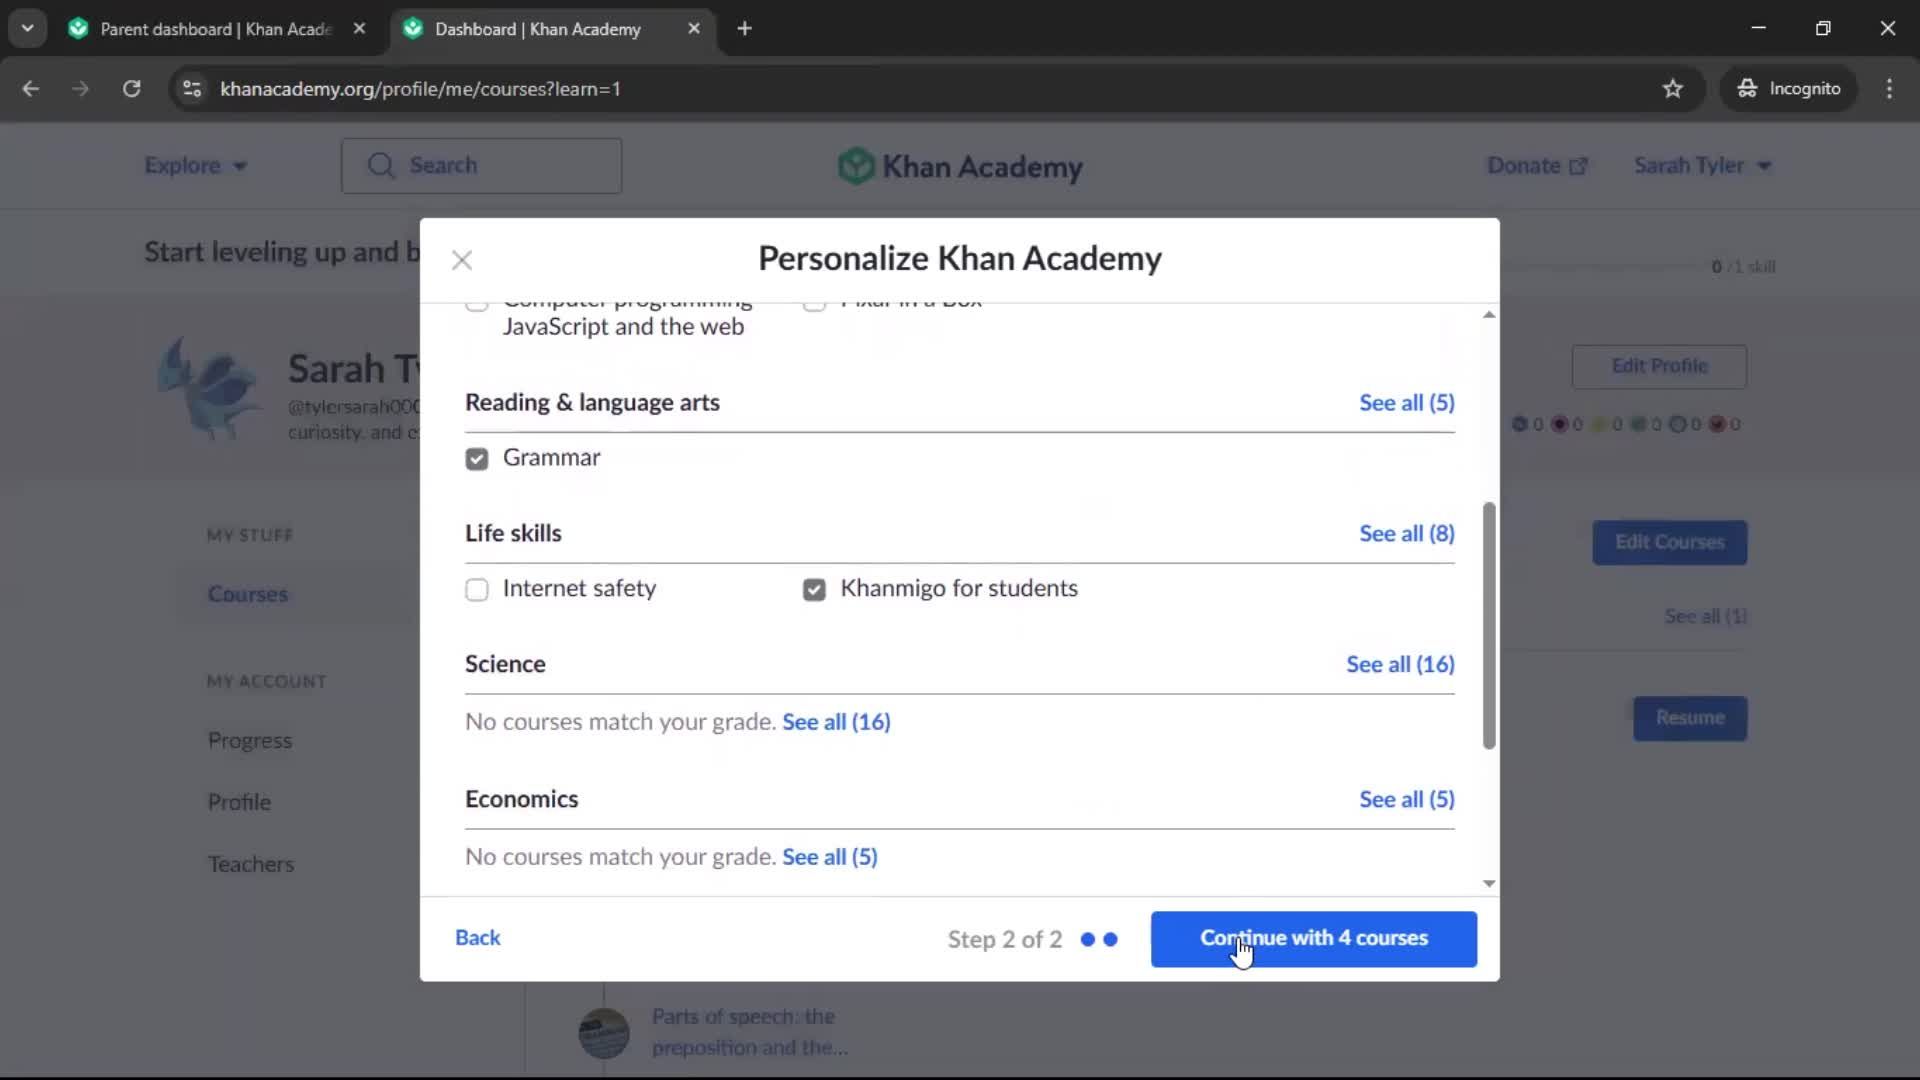Viewport: 1920px width, 1080px height.
Task: Uncheck Khanmigo for students checkbox
Action: pyautogui.click(x=814, y=589)
